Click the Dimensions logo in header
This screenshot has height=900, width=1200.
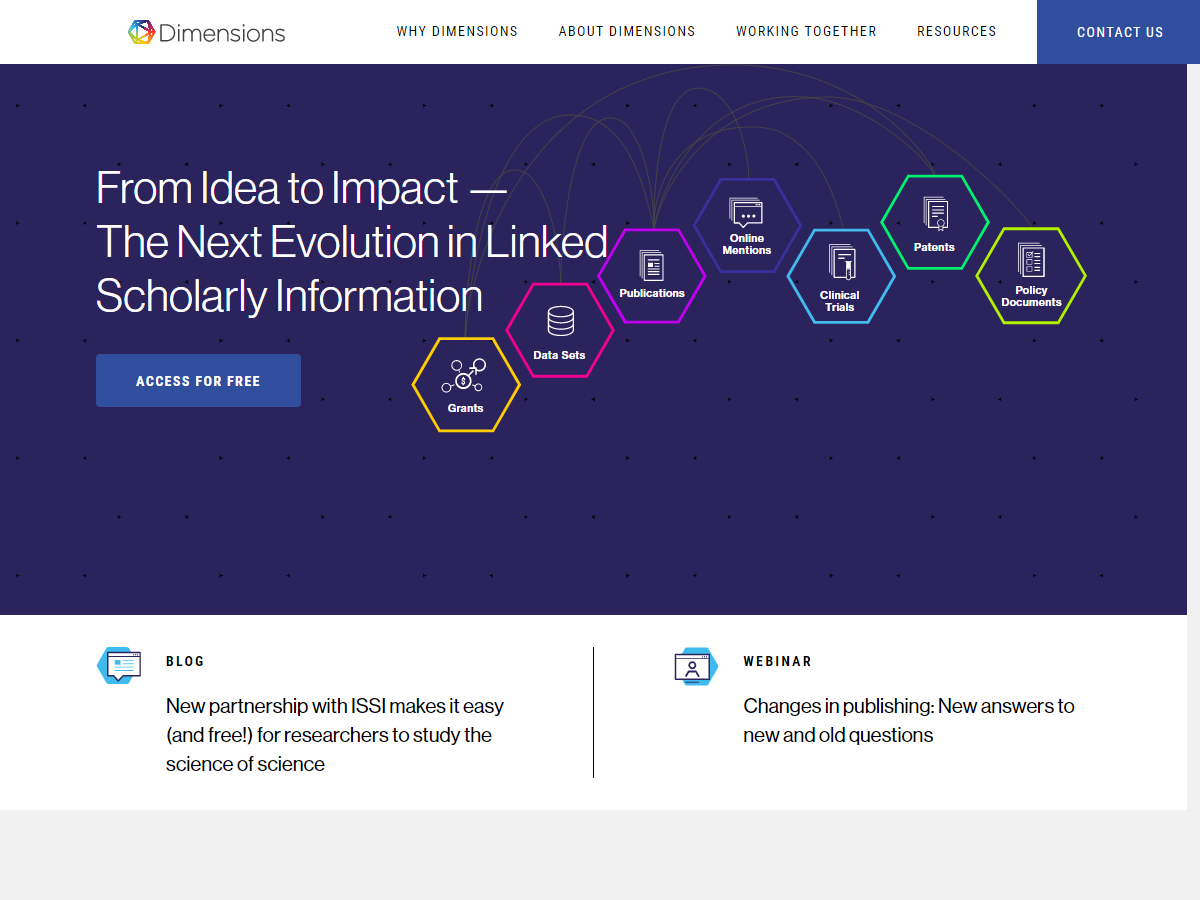point(207,32)
